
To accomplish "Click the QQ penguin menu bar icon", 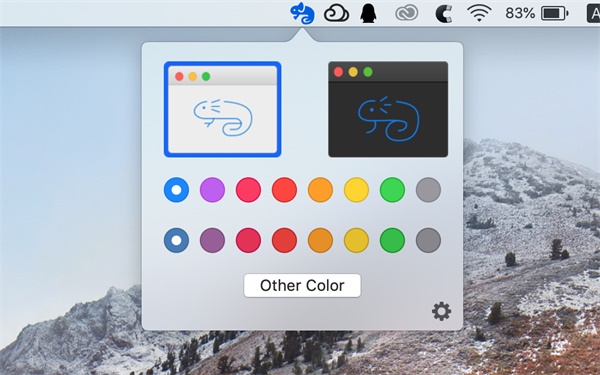I will tap(368, 13).
